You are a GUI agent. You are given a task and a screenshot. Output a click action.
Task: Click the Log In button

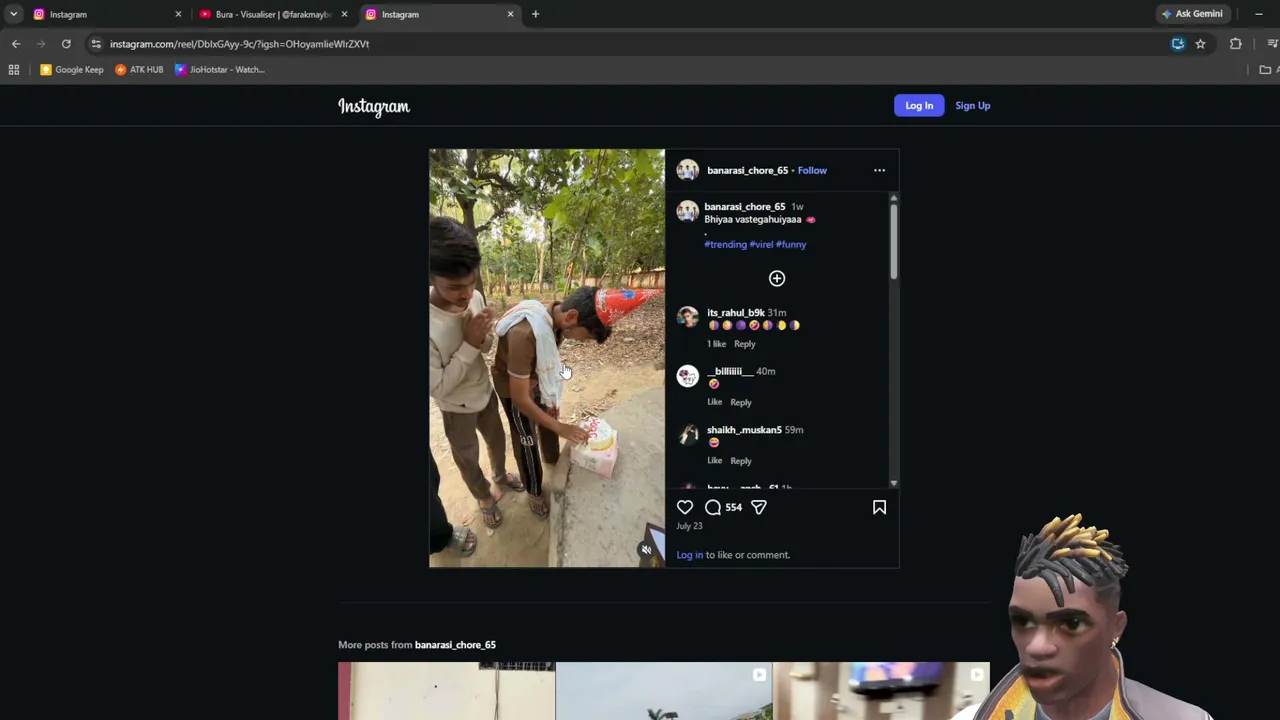pos(919,106)
